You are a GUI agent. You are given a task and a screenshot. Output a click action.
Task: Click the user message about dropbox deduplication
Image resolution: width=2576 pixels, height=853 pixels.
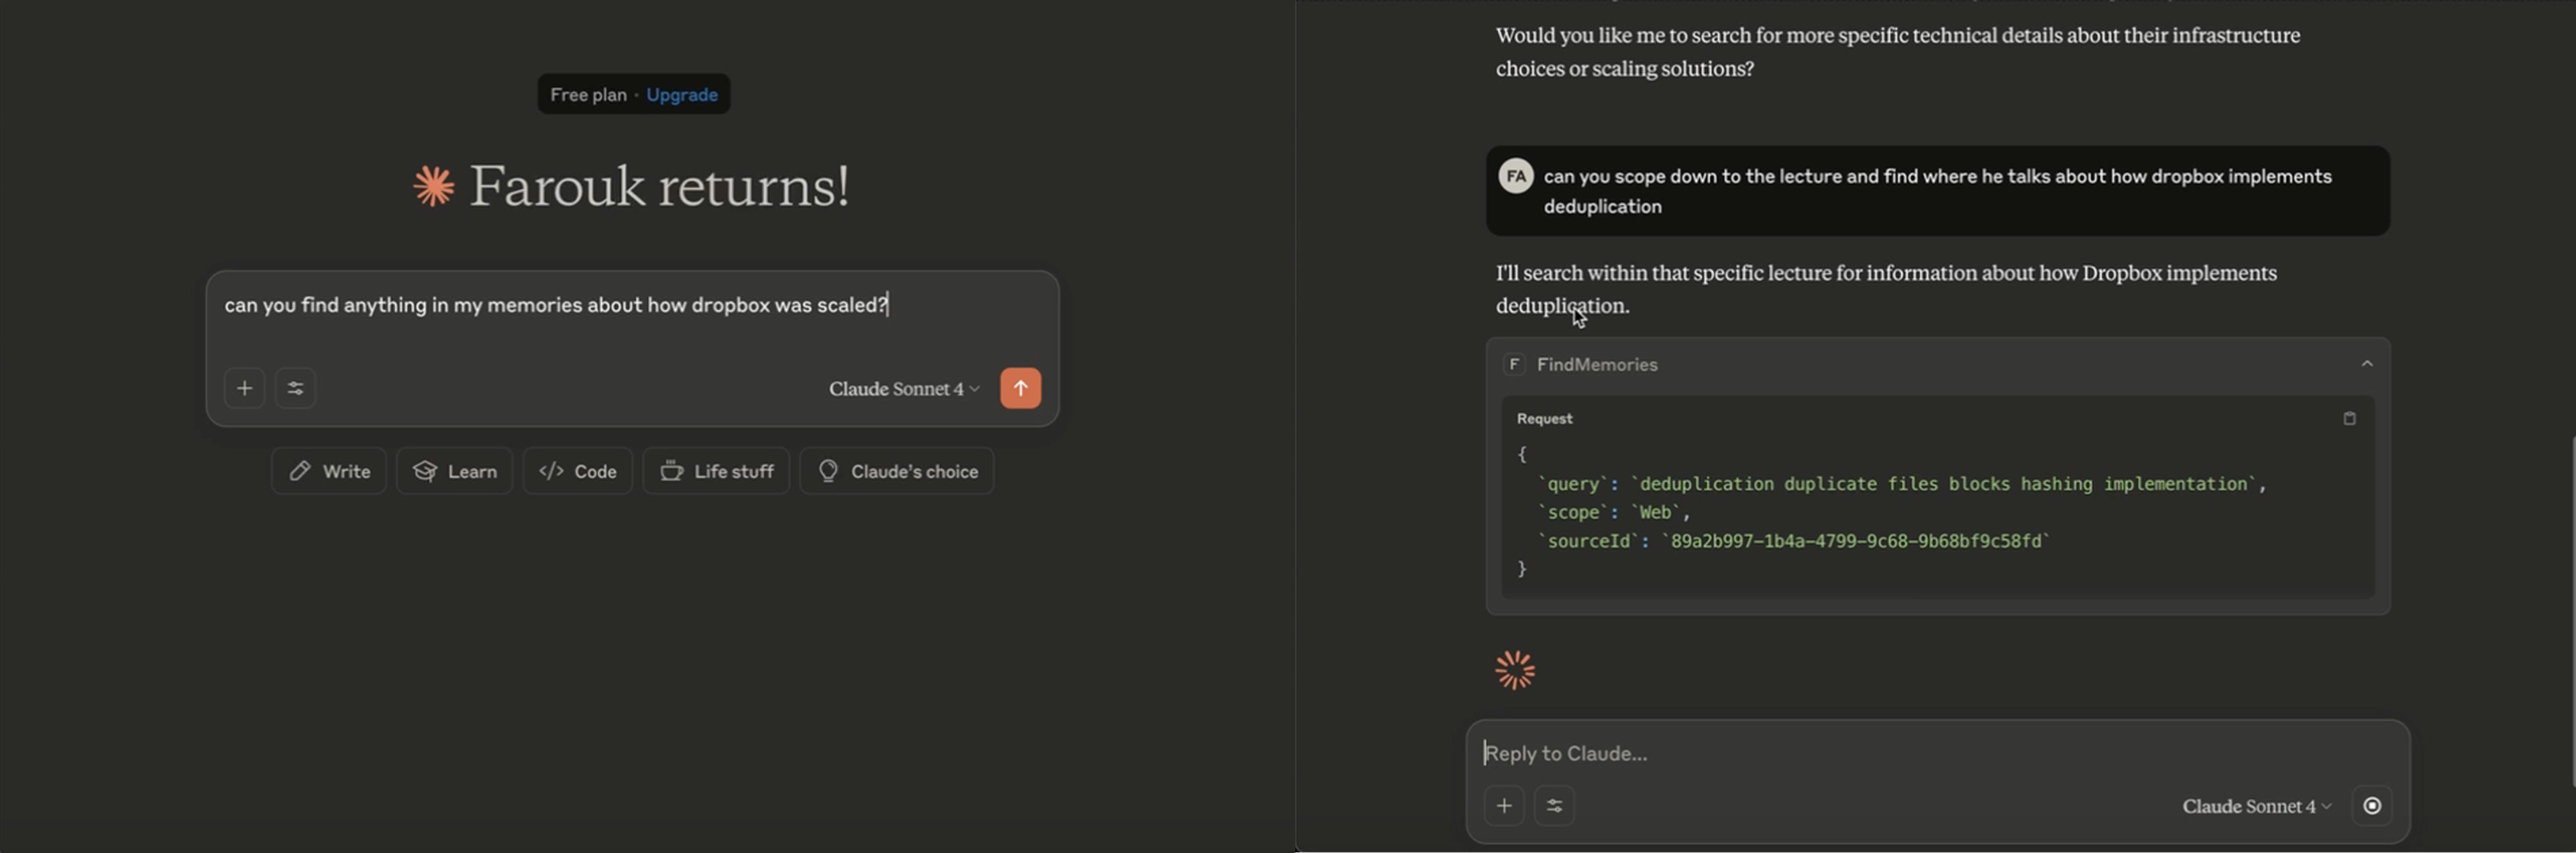click(x=1937, y=191)
